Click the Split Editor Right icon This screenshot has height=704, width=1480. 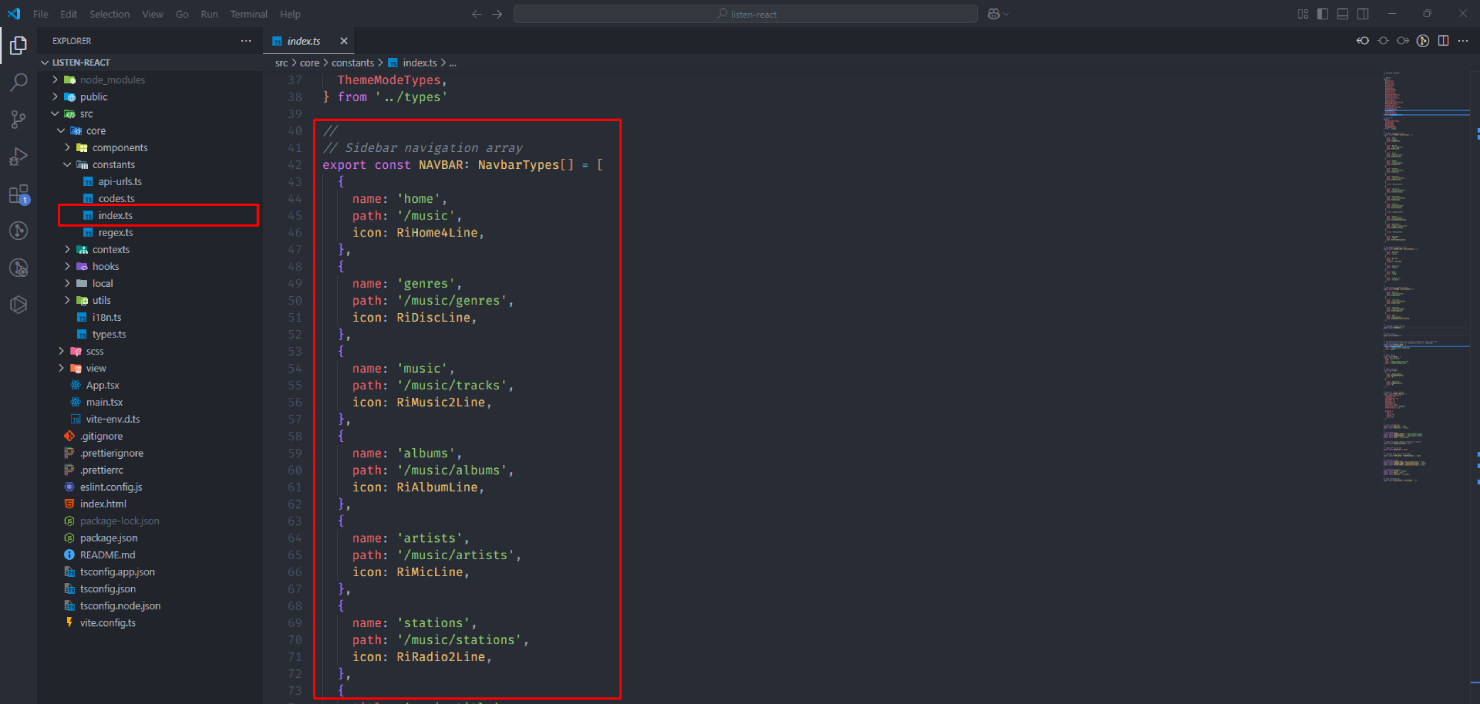[x=1443, y=41]
